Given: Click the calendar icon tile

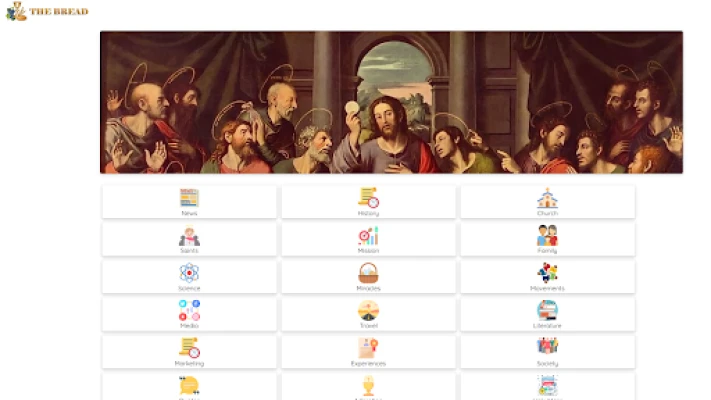Looking at the screenshot, I should coord(547,386).
